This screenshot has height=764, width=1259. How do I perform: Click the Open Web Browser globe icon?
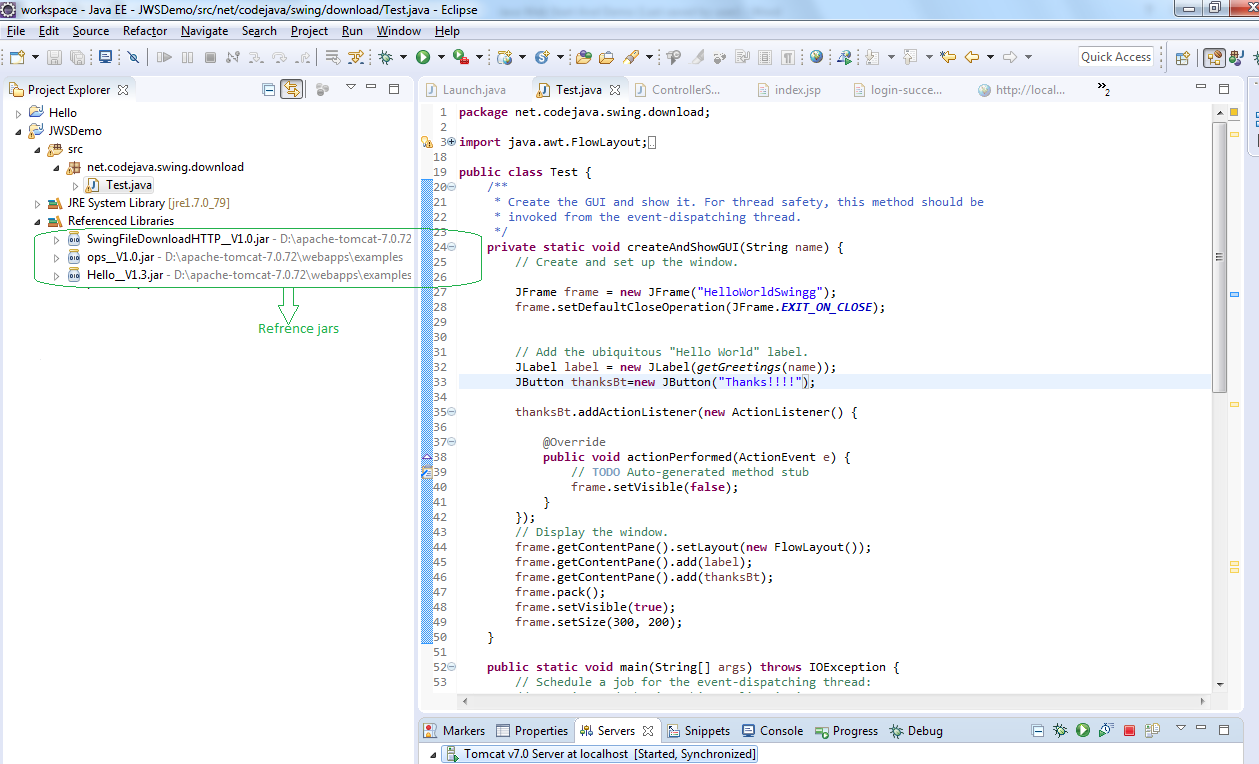[816, 57]
